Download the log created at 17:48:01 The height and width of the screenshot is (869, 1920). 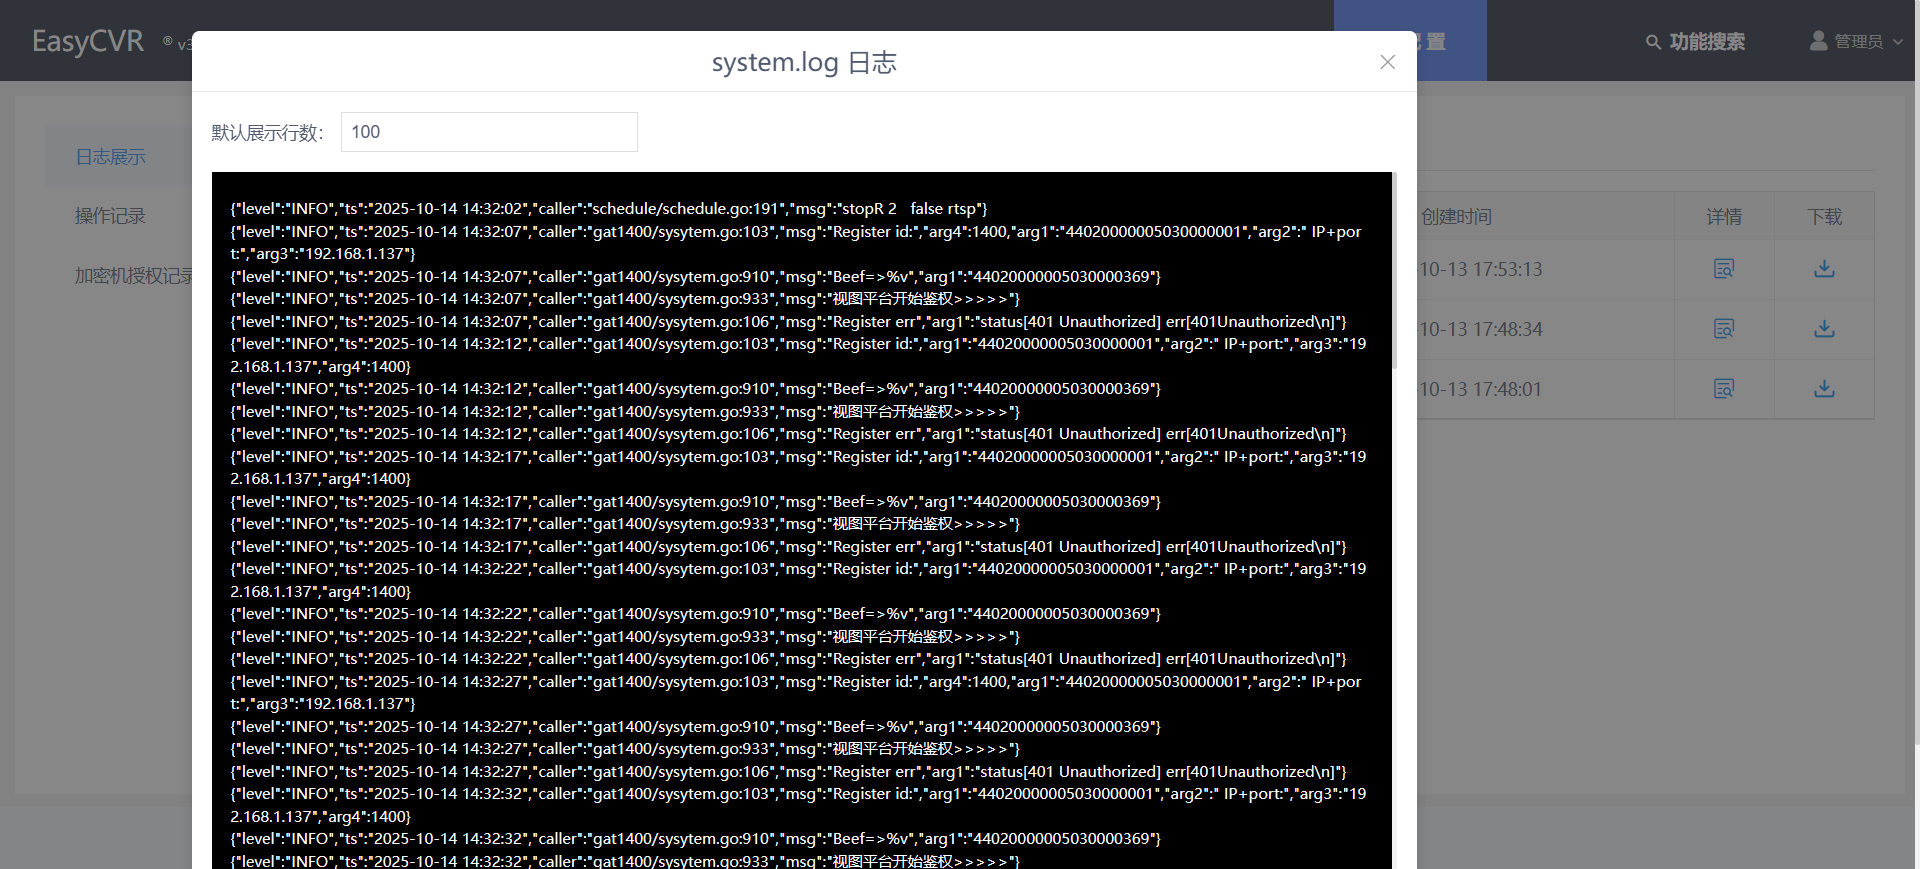point(1824,389)
